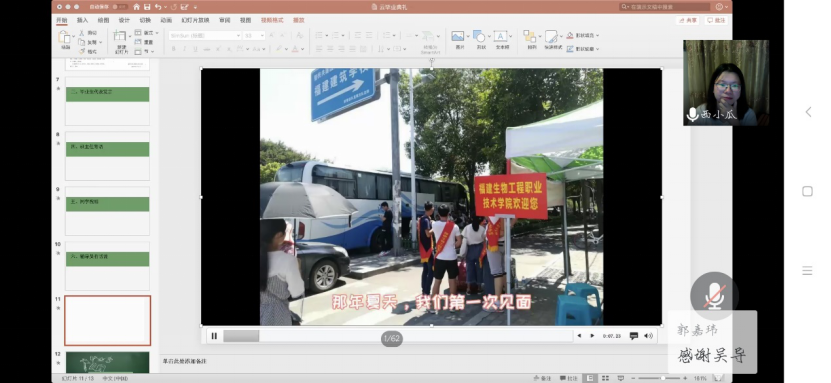Pause the slide video playback
Screen dimensions: 831x383
(214, 336)
